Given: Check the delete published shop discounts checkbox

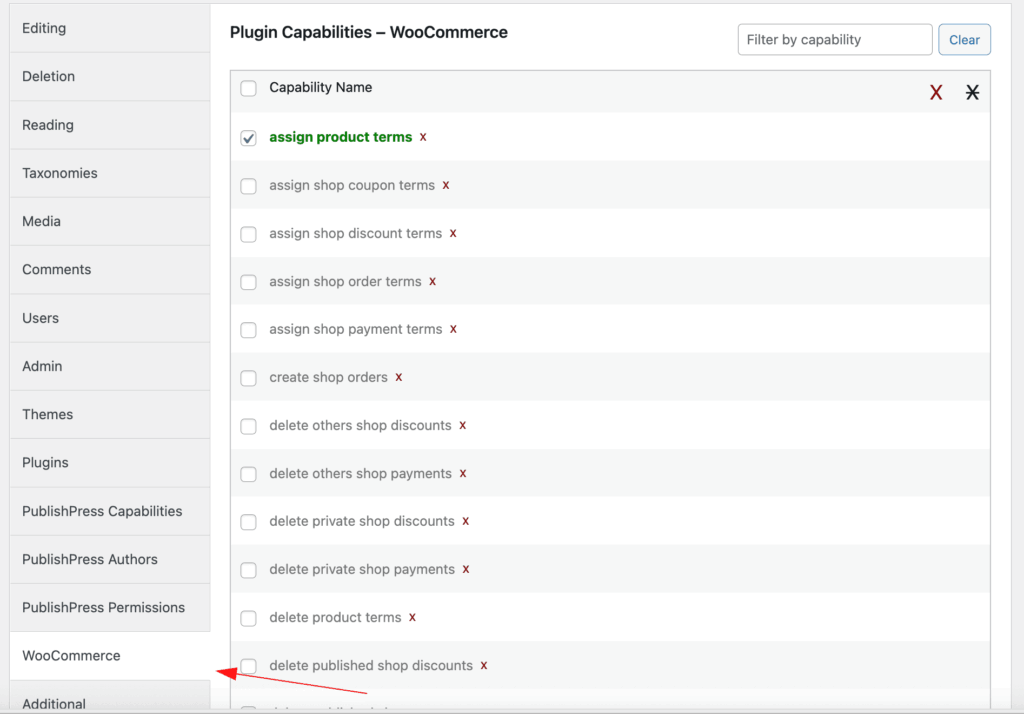Looking at the screenshot, I should click(248, 666).
